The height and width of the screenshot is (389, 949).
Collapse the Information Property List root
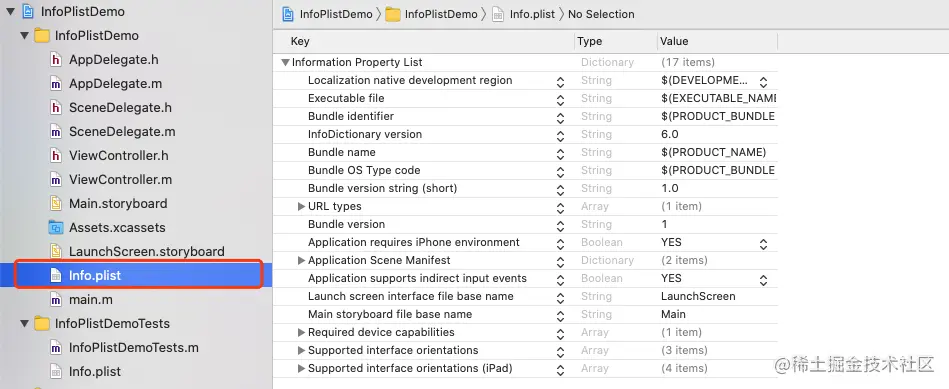[x=285, y=62]
